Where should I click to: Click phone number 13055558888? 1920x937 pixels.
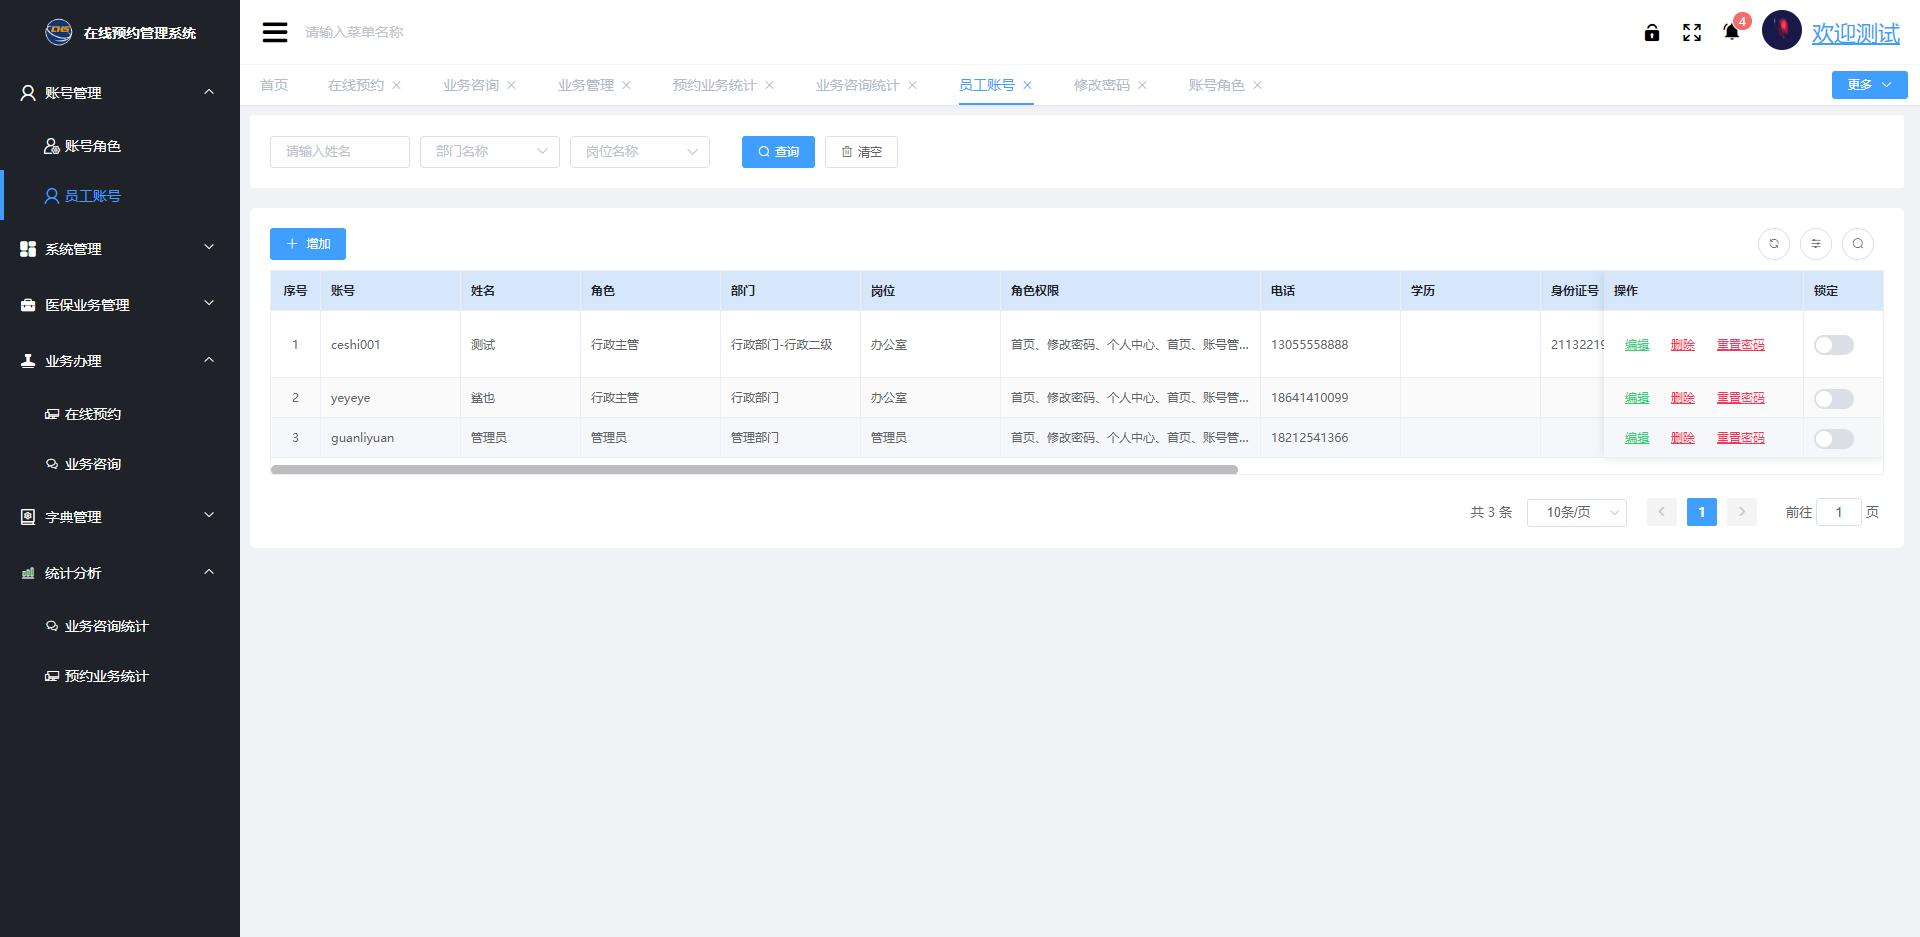coord(1309,345)
